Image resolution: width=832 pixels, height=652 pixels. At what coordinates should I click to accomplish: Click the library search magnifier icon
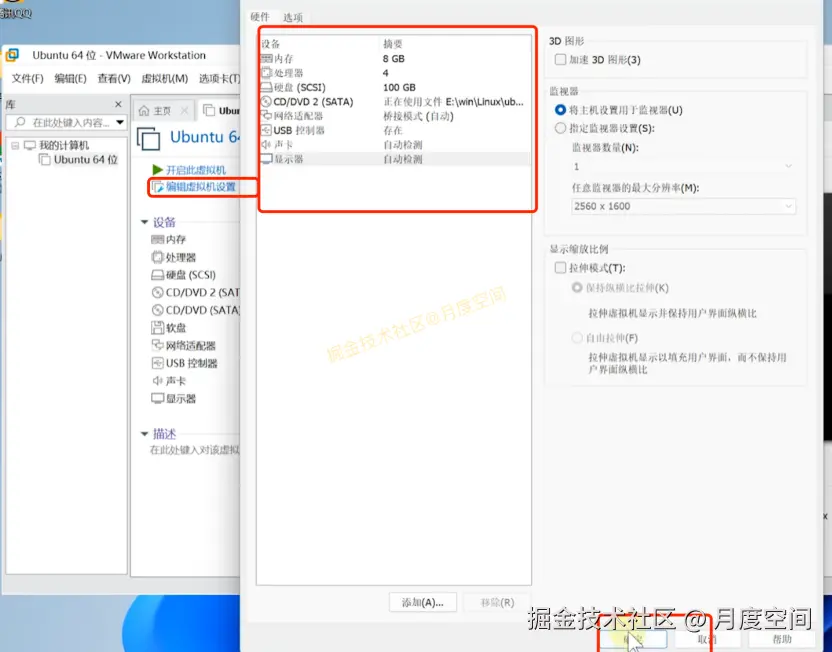click(20, 123)
